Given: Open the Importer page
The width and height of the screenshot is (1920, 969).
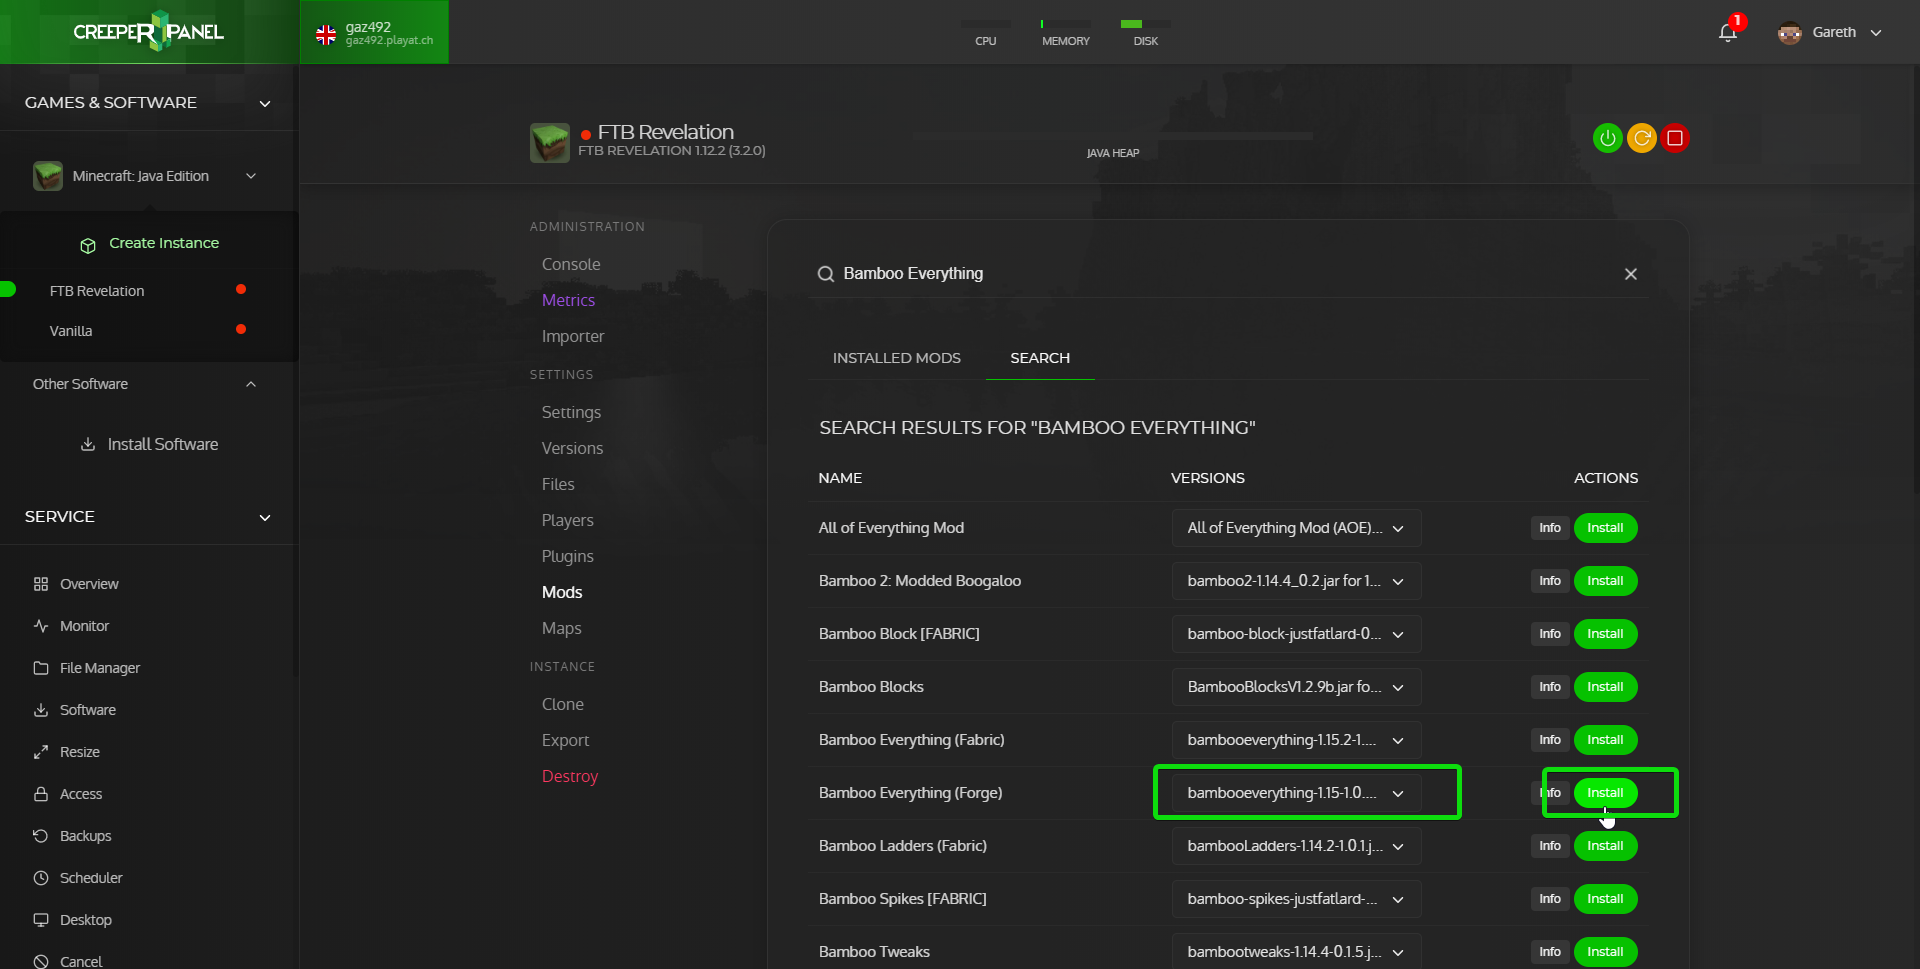Looking at the screenshot, I should pos(573,336).
